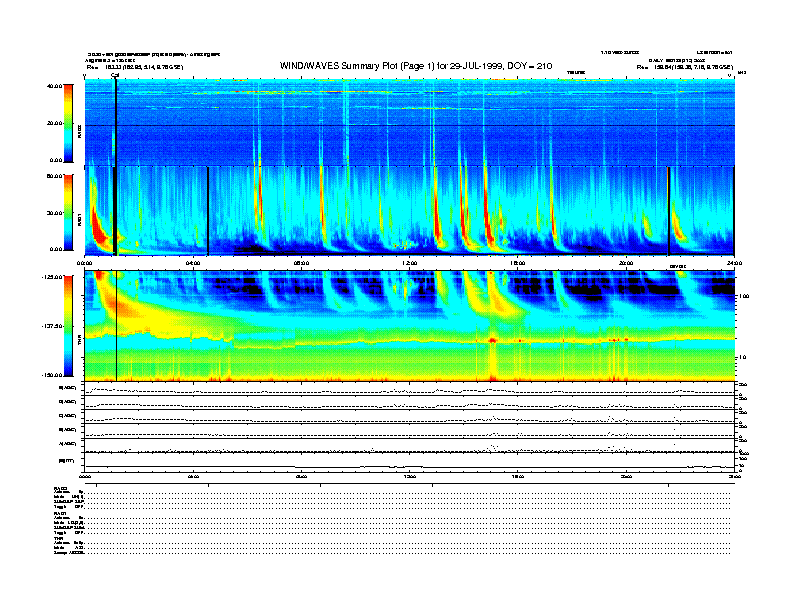The height and width of the screenshot is (612, 792).
Task: Click the 16:00 label under the line plots
Action: pyautogui.click(x=518, y=476)
